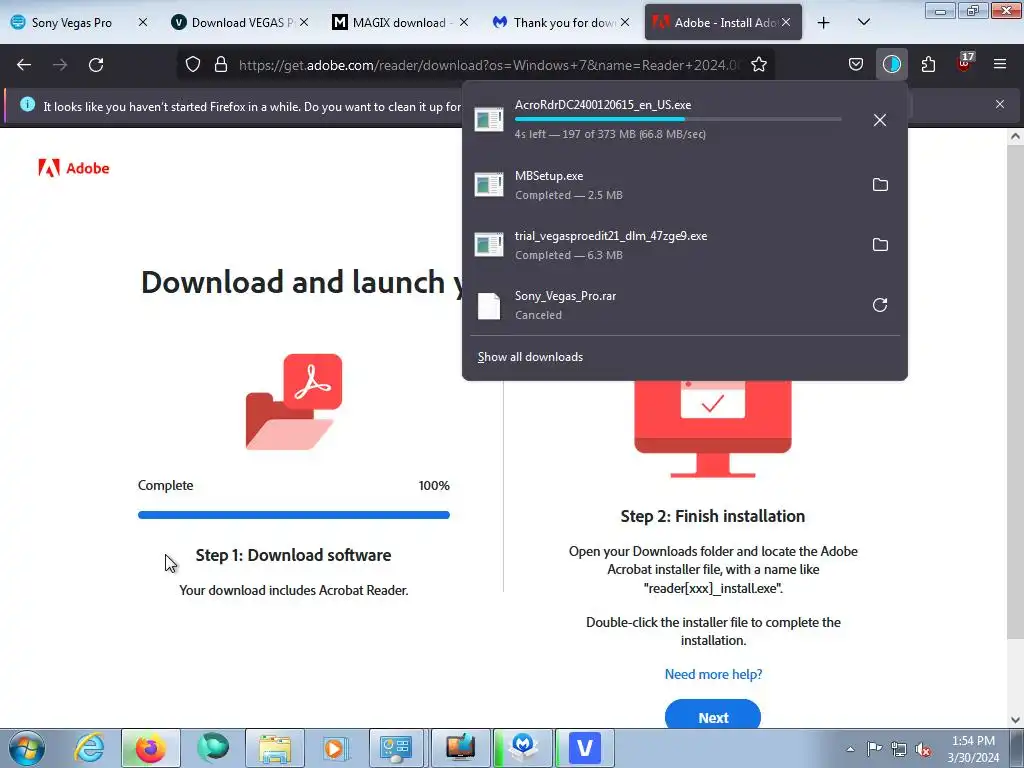
Task: Click the site security padlock icon
Action: point(221,65)
